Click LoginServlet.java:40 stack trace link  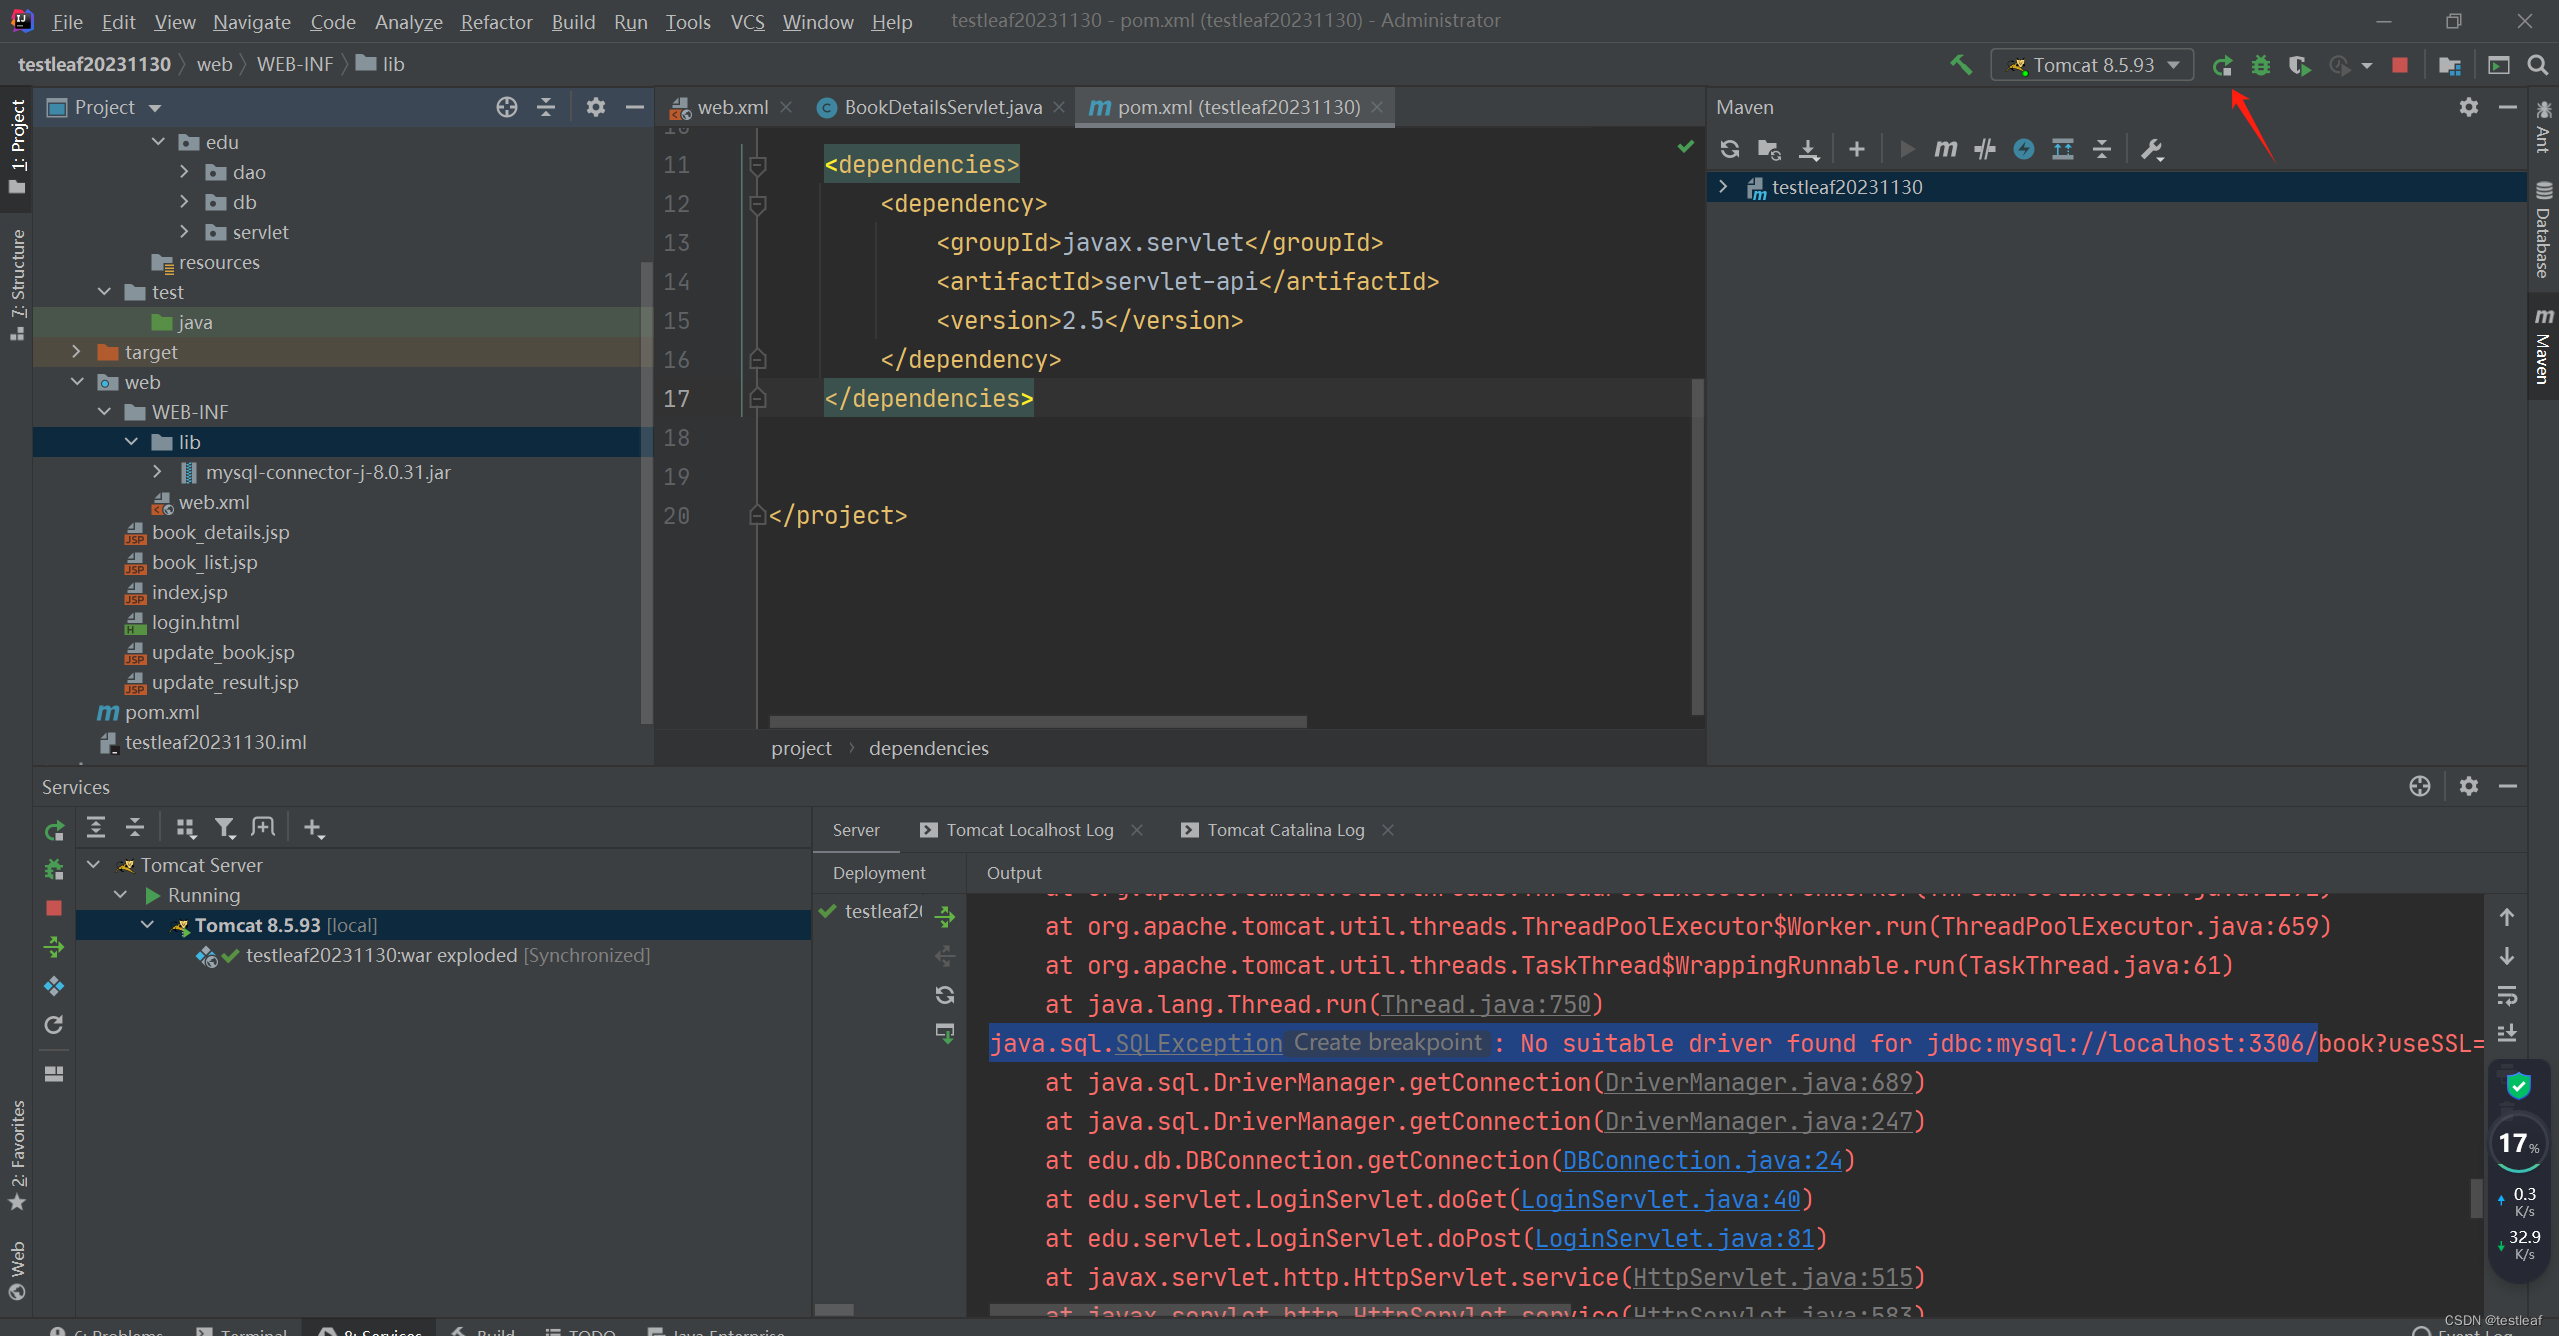(x=1660, y=1199)
